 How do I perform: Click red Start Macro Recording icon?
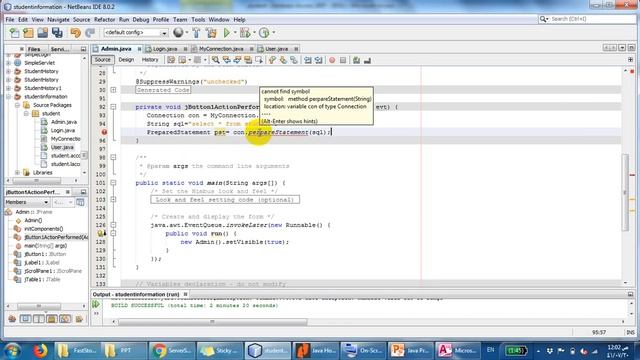332,60
